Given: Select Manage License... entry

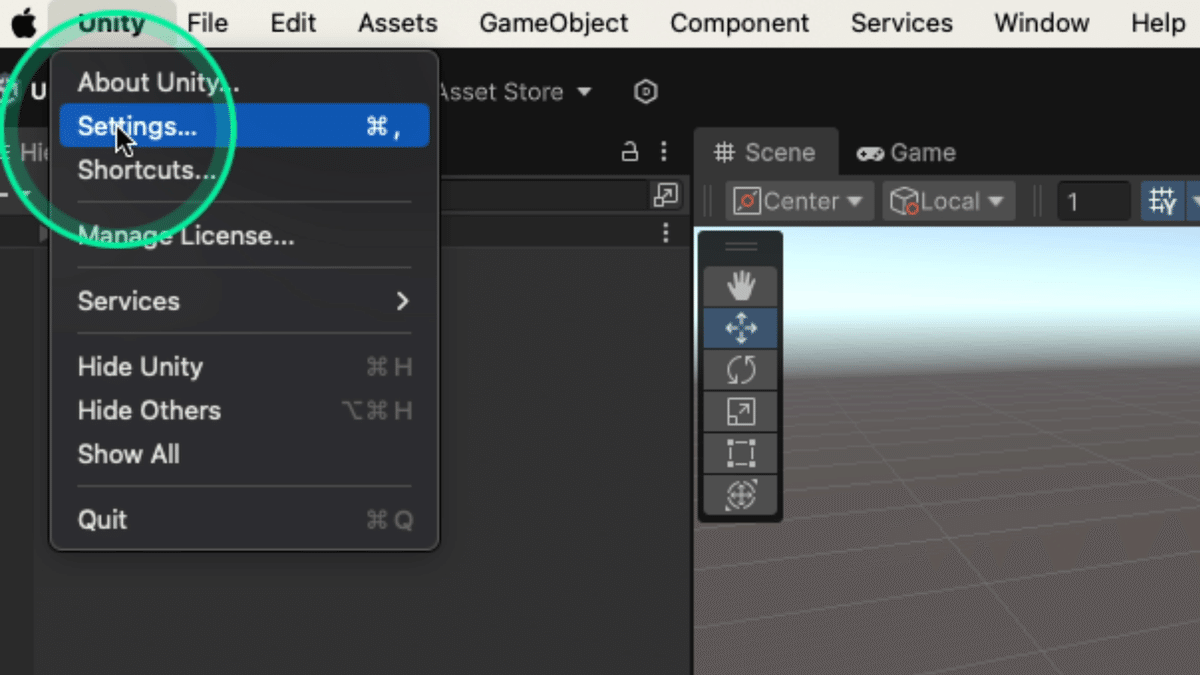Looking at the screenshot, I should point(244,236).
